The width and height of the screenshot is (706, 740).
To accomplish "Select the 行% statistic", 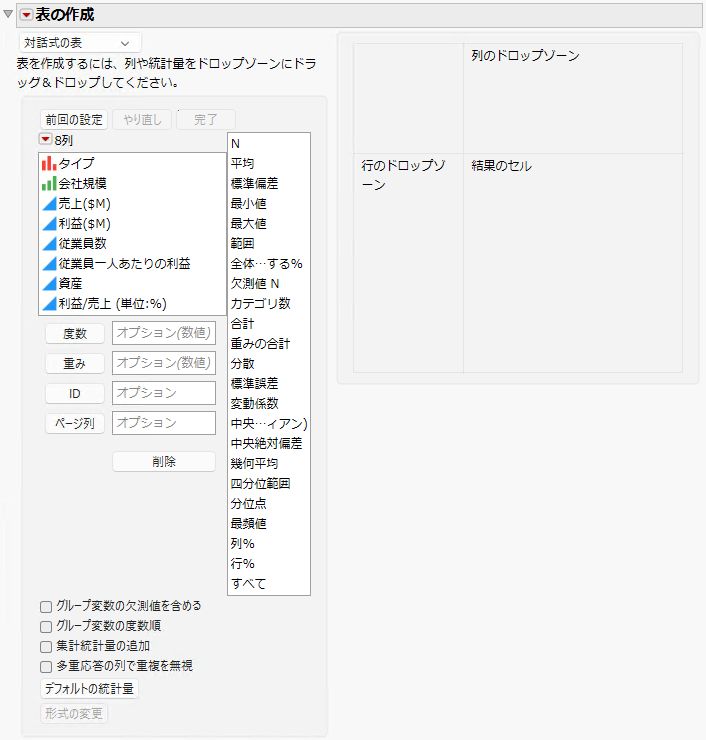I will (243, 563).
